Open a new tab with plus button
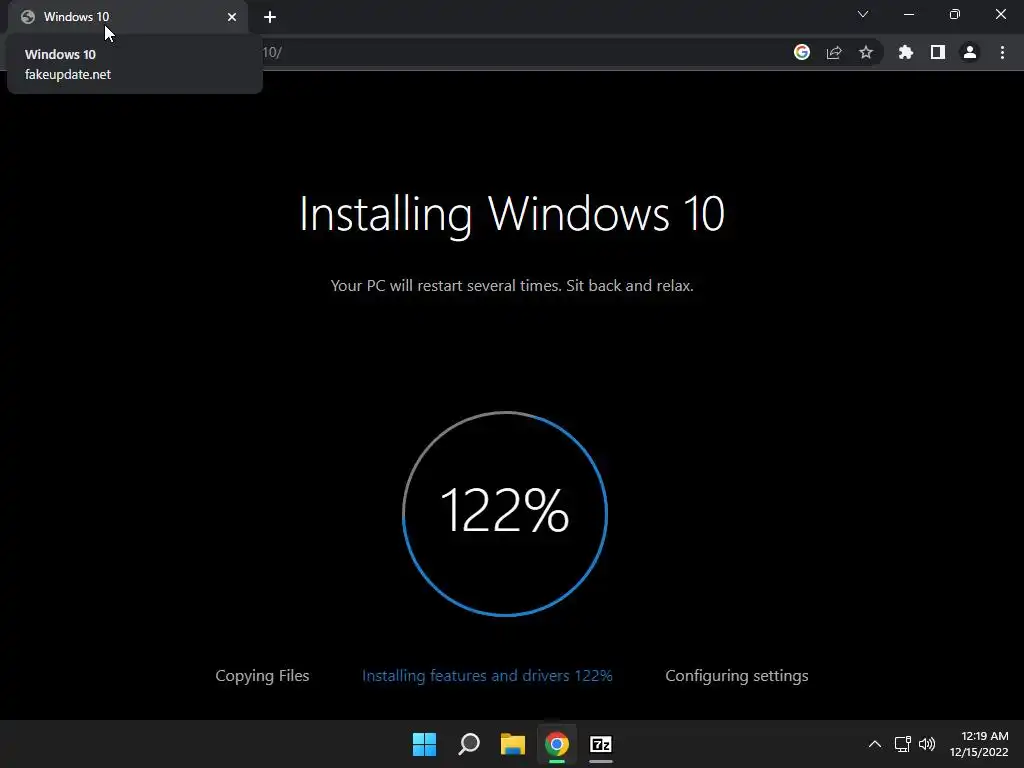Viewport: 1024px width, 768px height. tap(270, 17)
